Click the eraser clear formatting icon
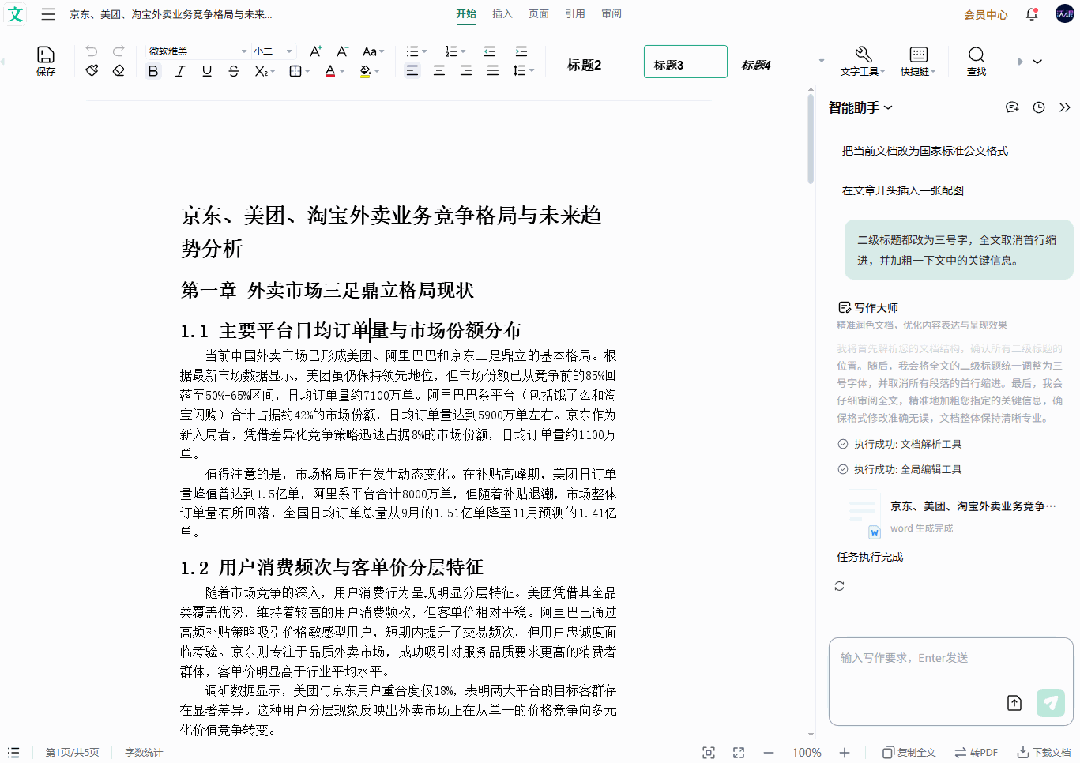Viewport: 1080px width, 763px height. [119, 71]
